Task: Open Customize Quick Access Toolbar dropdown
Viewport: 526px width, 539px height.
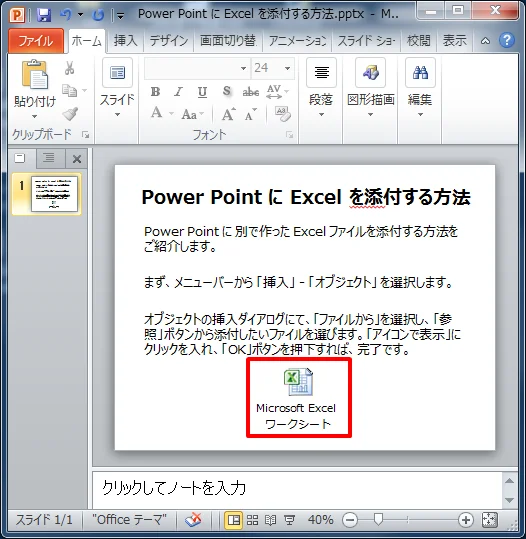Action: tap(120, 15)
